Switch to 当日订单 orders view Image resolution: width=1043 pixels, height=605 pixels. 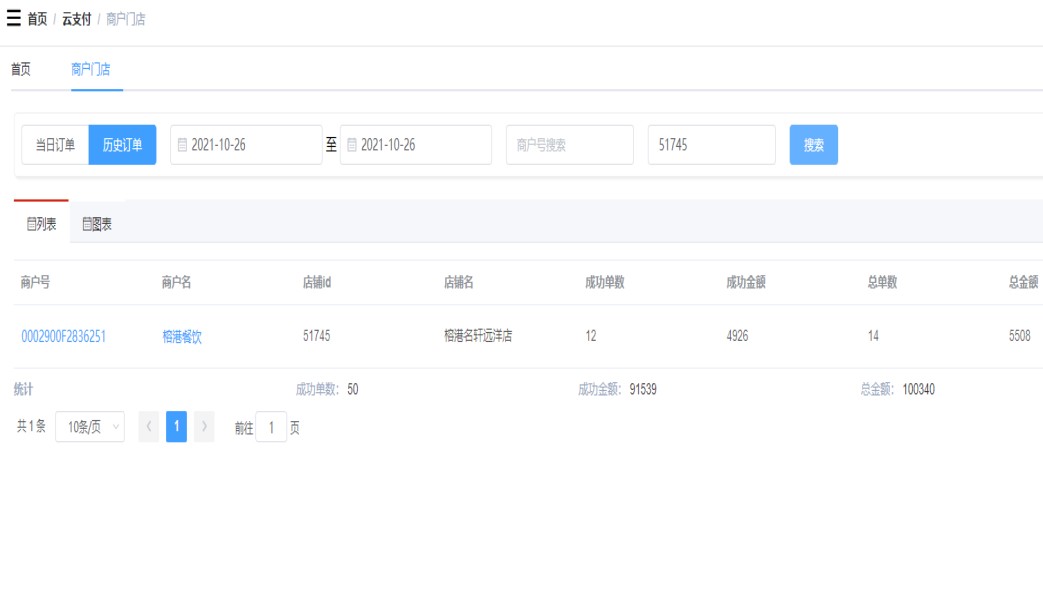pyautogui.click(x=55, y=145)
